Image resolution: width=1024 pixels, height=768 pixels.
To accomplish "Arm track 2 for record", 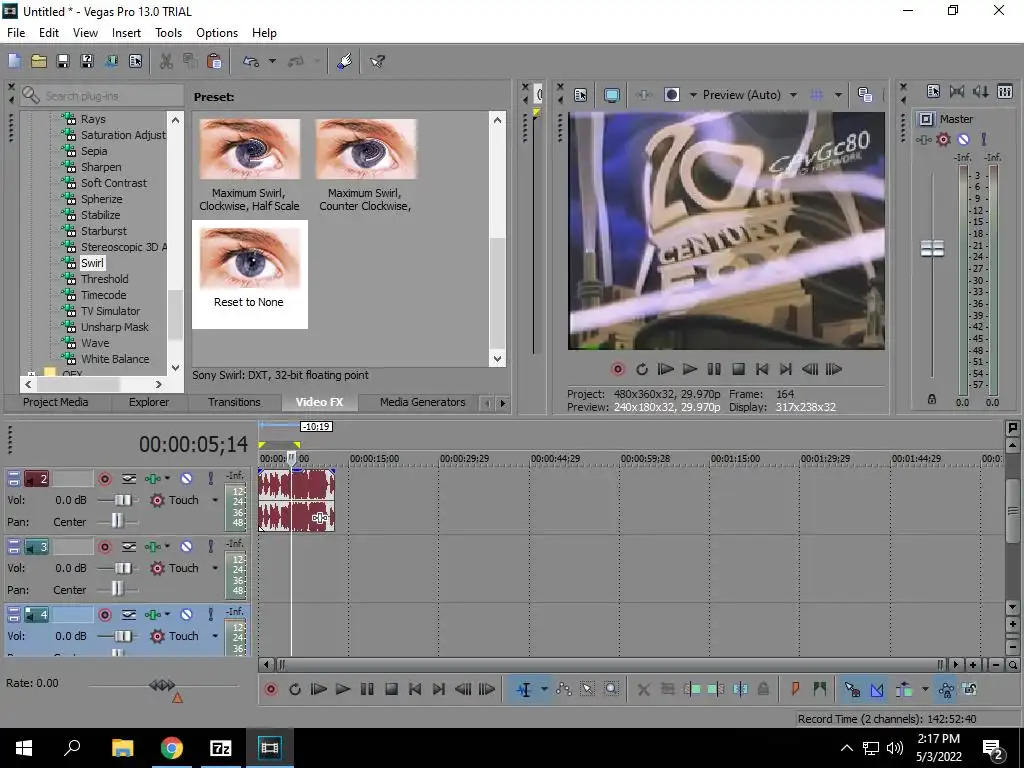I will click(x=104, y=479).
